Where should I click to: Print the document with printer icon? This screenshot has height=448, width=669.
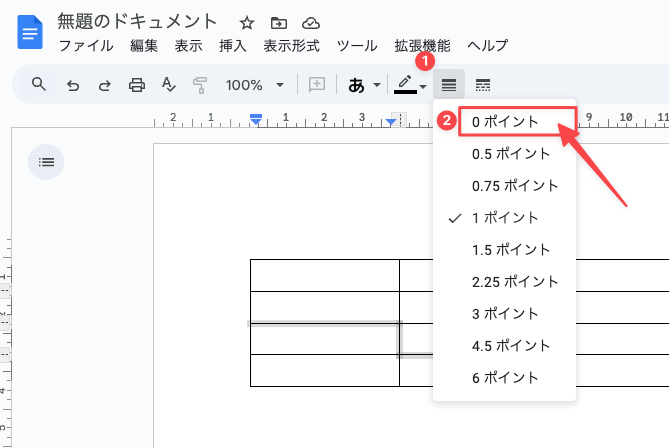coord(137,85)
